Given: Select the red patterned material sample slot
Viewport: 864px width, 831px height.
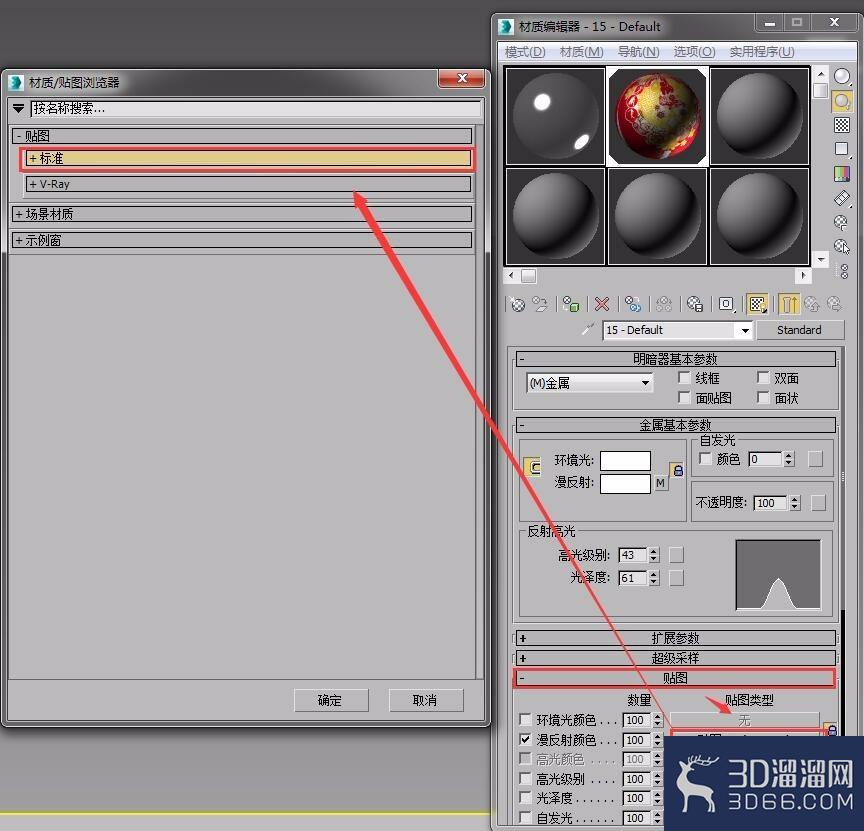Looking at the screenshot, I should coord(657,116).
